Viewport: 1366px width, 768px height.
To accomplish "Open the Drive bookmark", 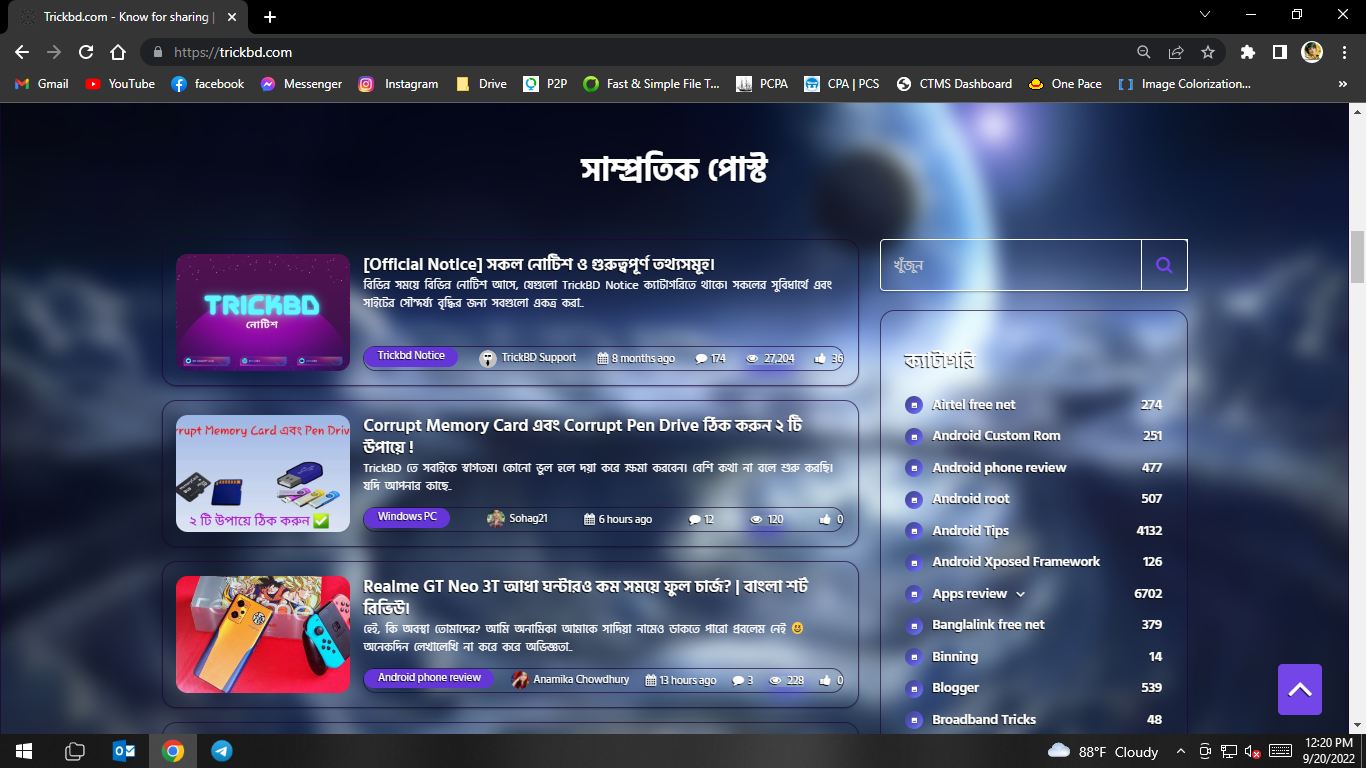I will (481, 84).
